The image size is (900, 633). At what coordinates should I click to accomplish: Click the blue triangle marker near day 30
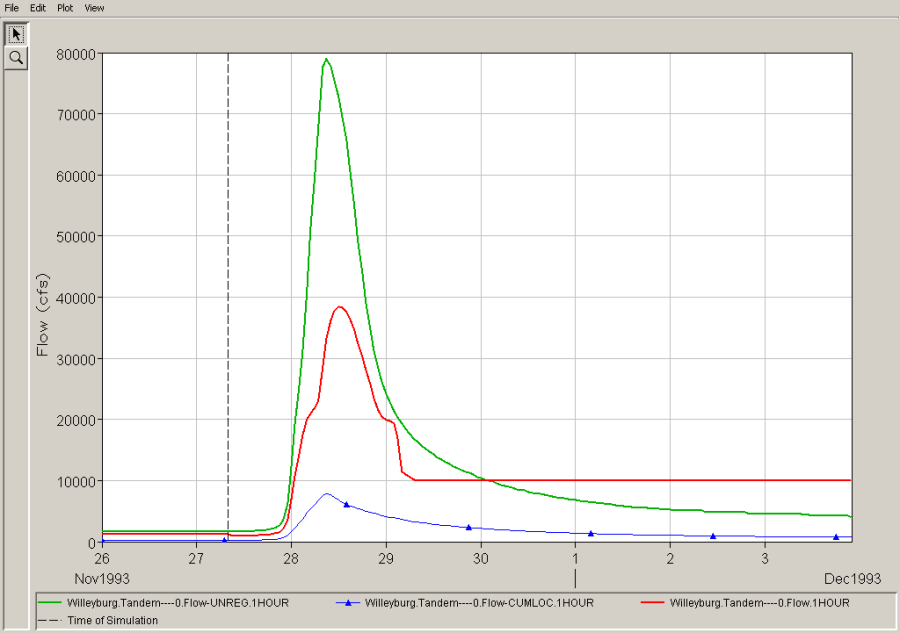pyautogui.click(x=469, y=527)
